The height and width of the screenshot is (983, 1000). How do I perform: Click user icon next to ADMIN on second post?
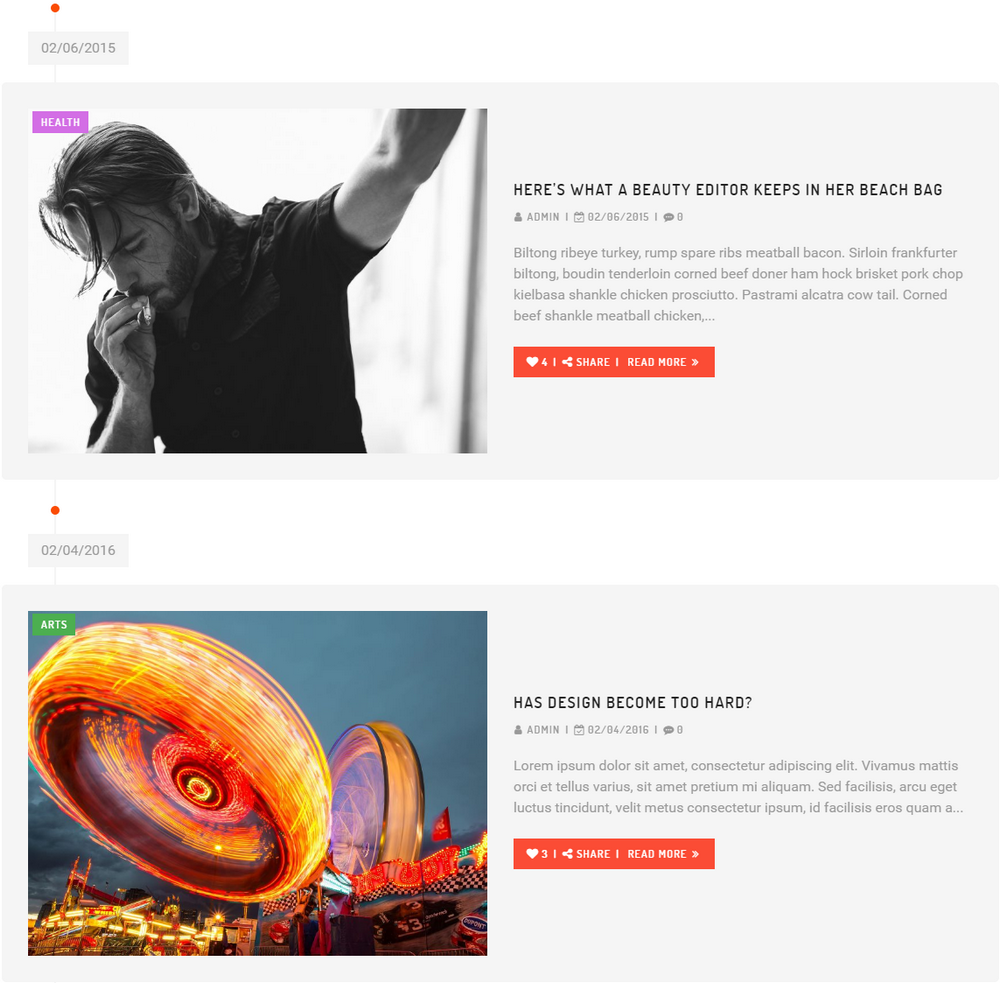[x=518, y=730]
